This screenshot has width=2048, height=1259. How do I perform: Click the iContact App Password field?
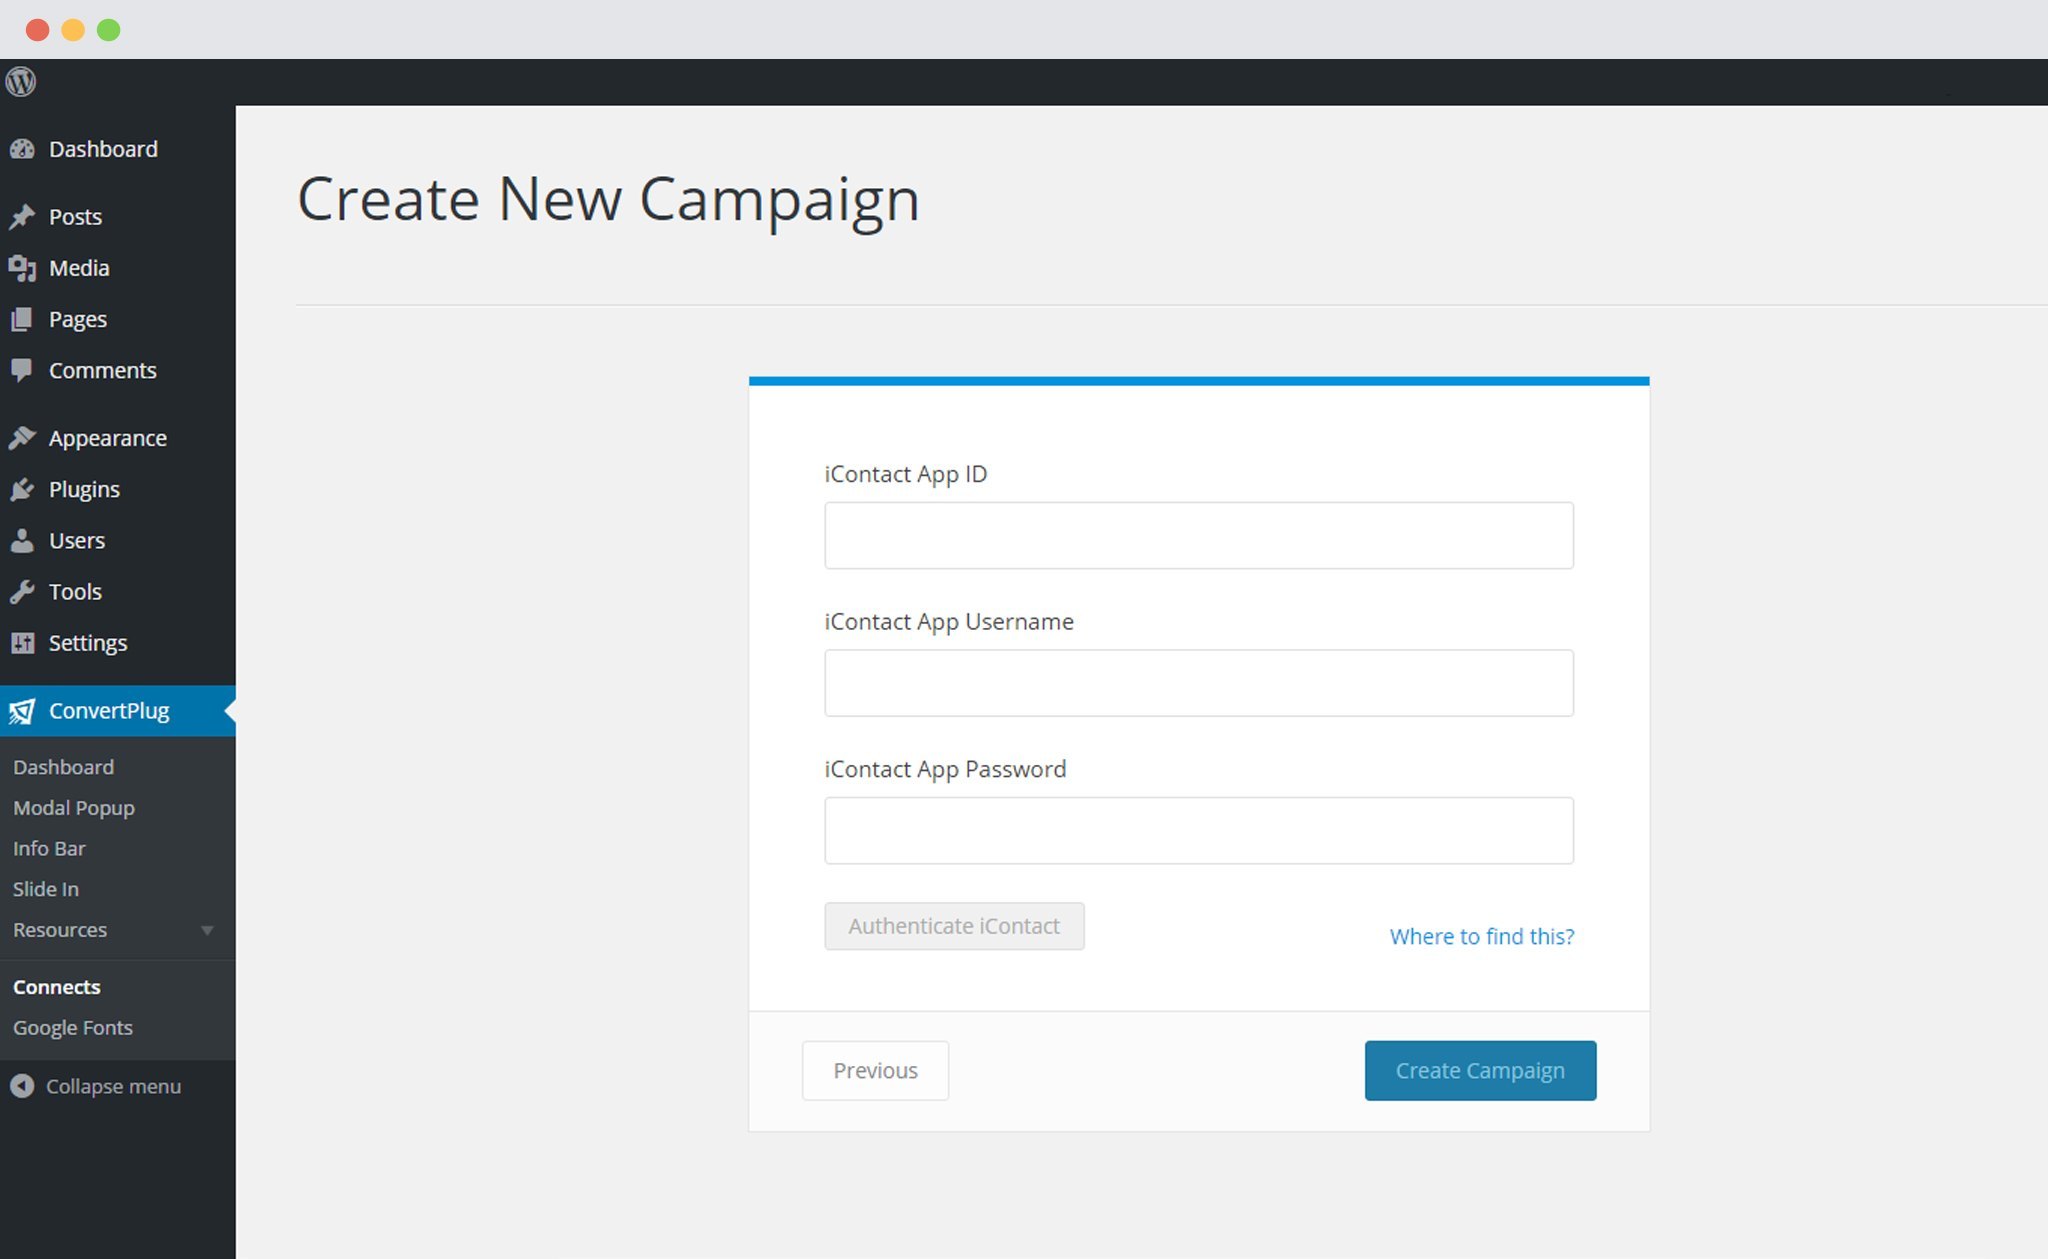point(1198,829)
